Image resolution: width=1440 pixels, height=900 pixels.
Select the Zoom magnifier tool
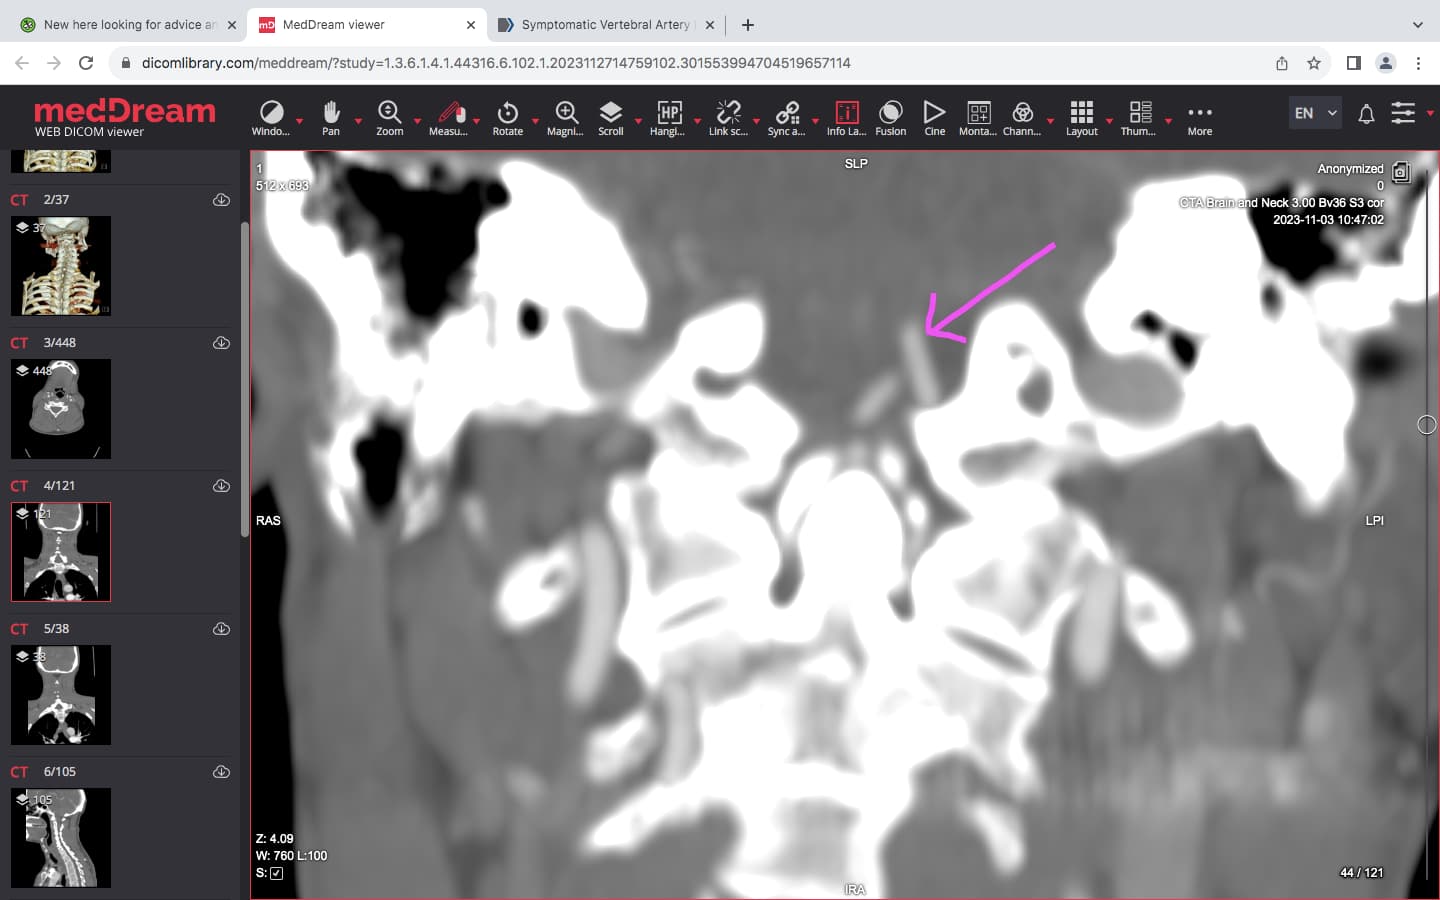click(389, 118)
